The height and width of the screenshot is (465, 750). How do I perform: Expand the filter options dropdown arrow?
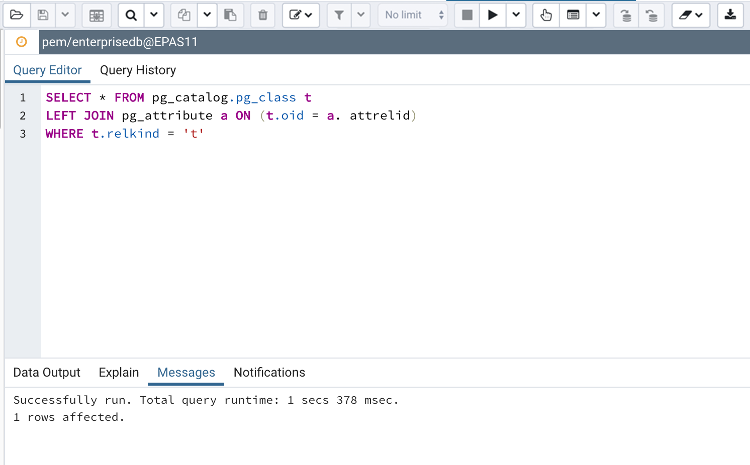click(361, 15)
